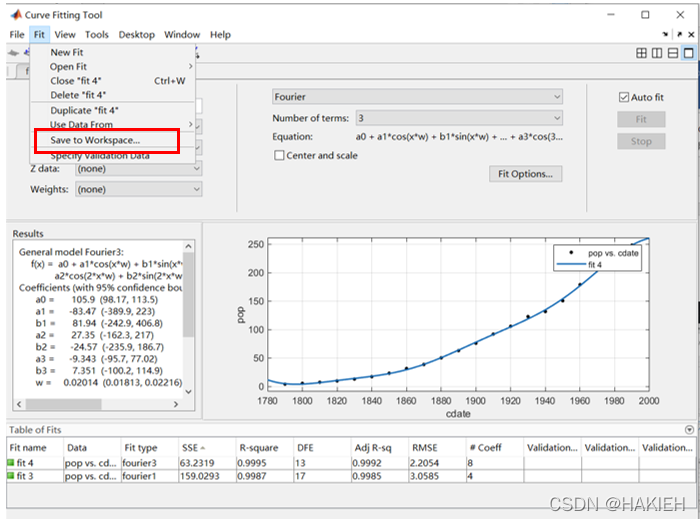Sort table by RMSE column header
This screenshot has height=521, width=700.
click(x=437, y=448)
